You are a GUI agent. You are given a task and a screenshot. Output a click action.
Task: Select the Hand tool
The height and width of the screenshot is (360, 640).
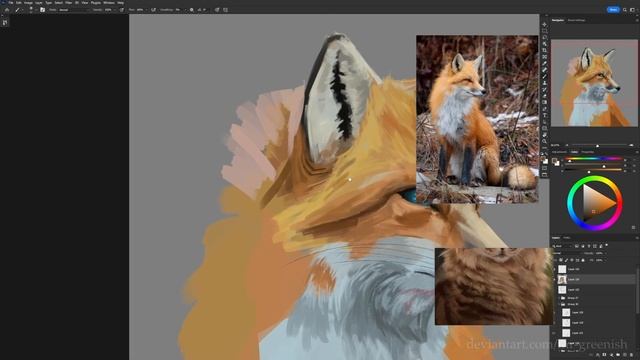(x=544, y=135)
